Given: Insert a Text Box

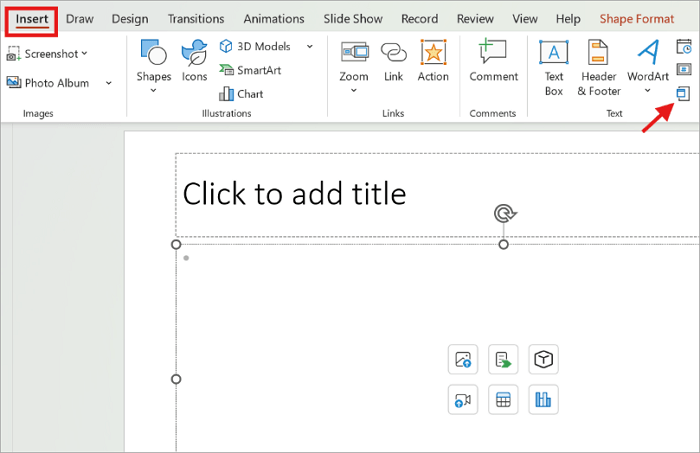Looking at the screenshot, I should 554,67.
